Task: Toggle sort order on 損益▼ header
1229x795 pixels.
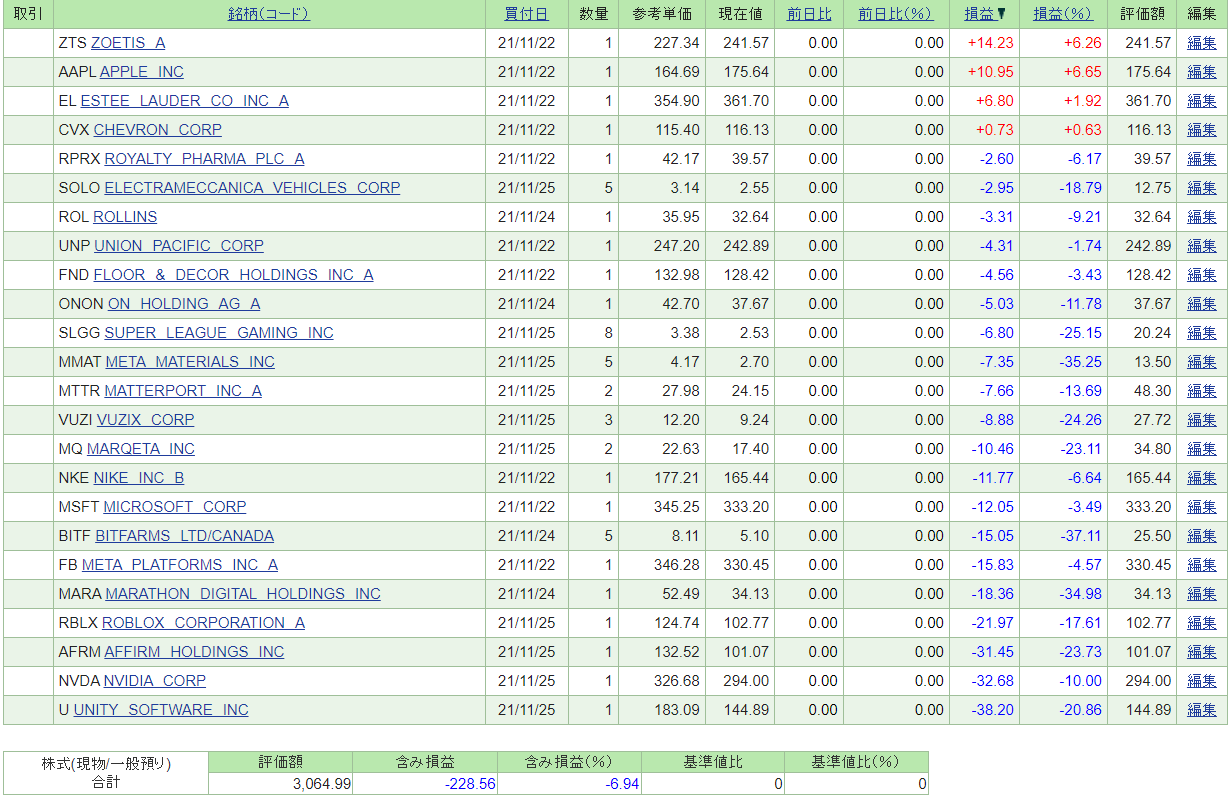Action: tap(986, 14)
